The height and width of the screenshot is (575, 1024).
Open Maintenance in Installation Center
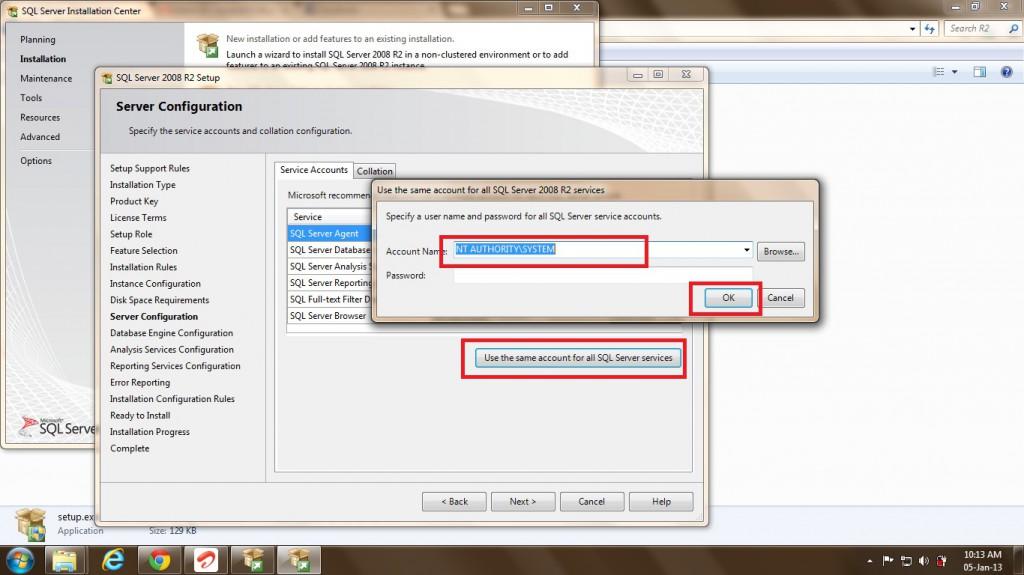coord(46,78)
